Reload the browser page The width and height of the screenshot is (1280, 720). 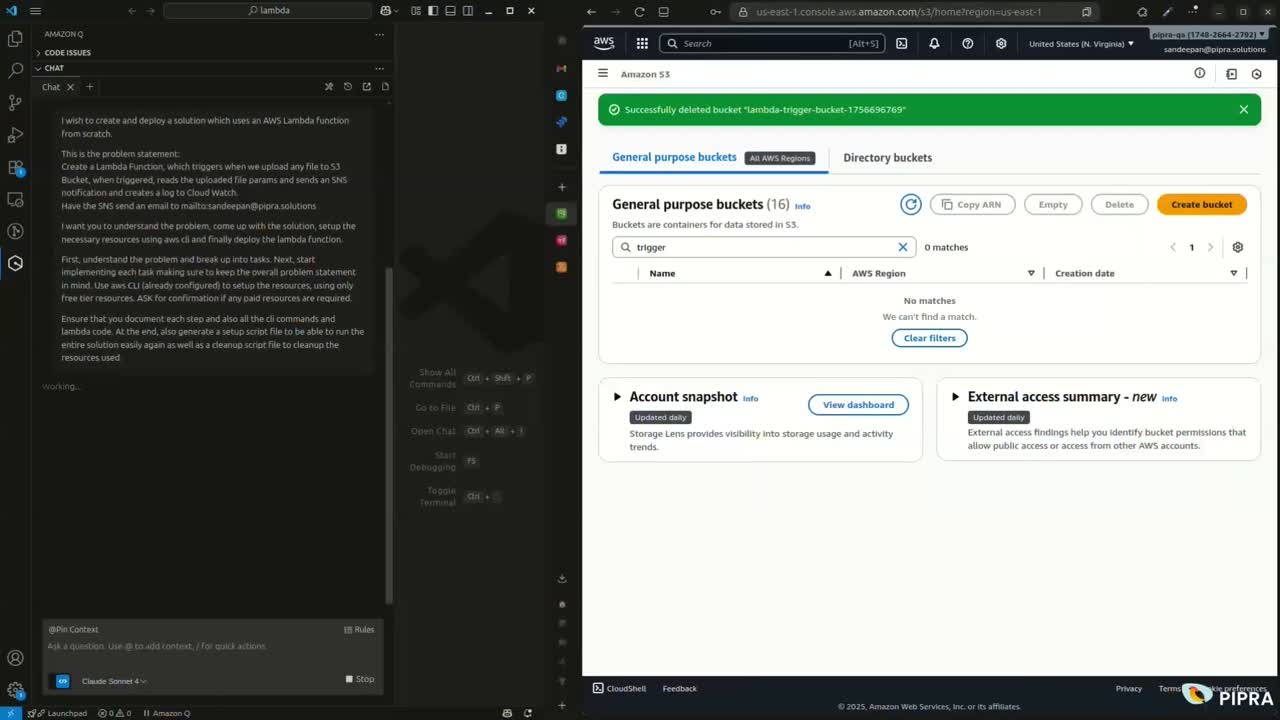click(639, 12)
